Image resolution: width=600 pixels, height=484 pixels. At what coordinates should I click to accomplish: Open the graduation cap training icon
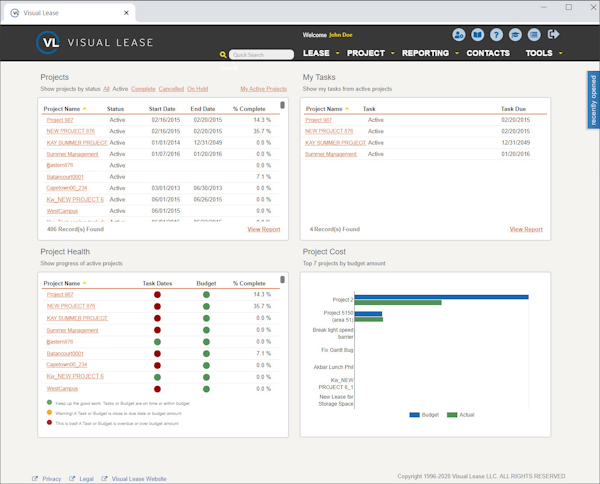[x=515, y=35]
